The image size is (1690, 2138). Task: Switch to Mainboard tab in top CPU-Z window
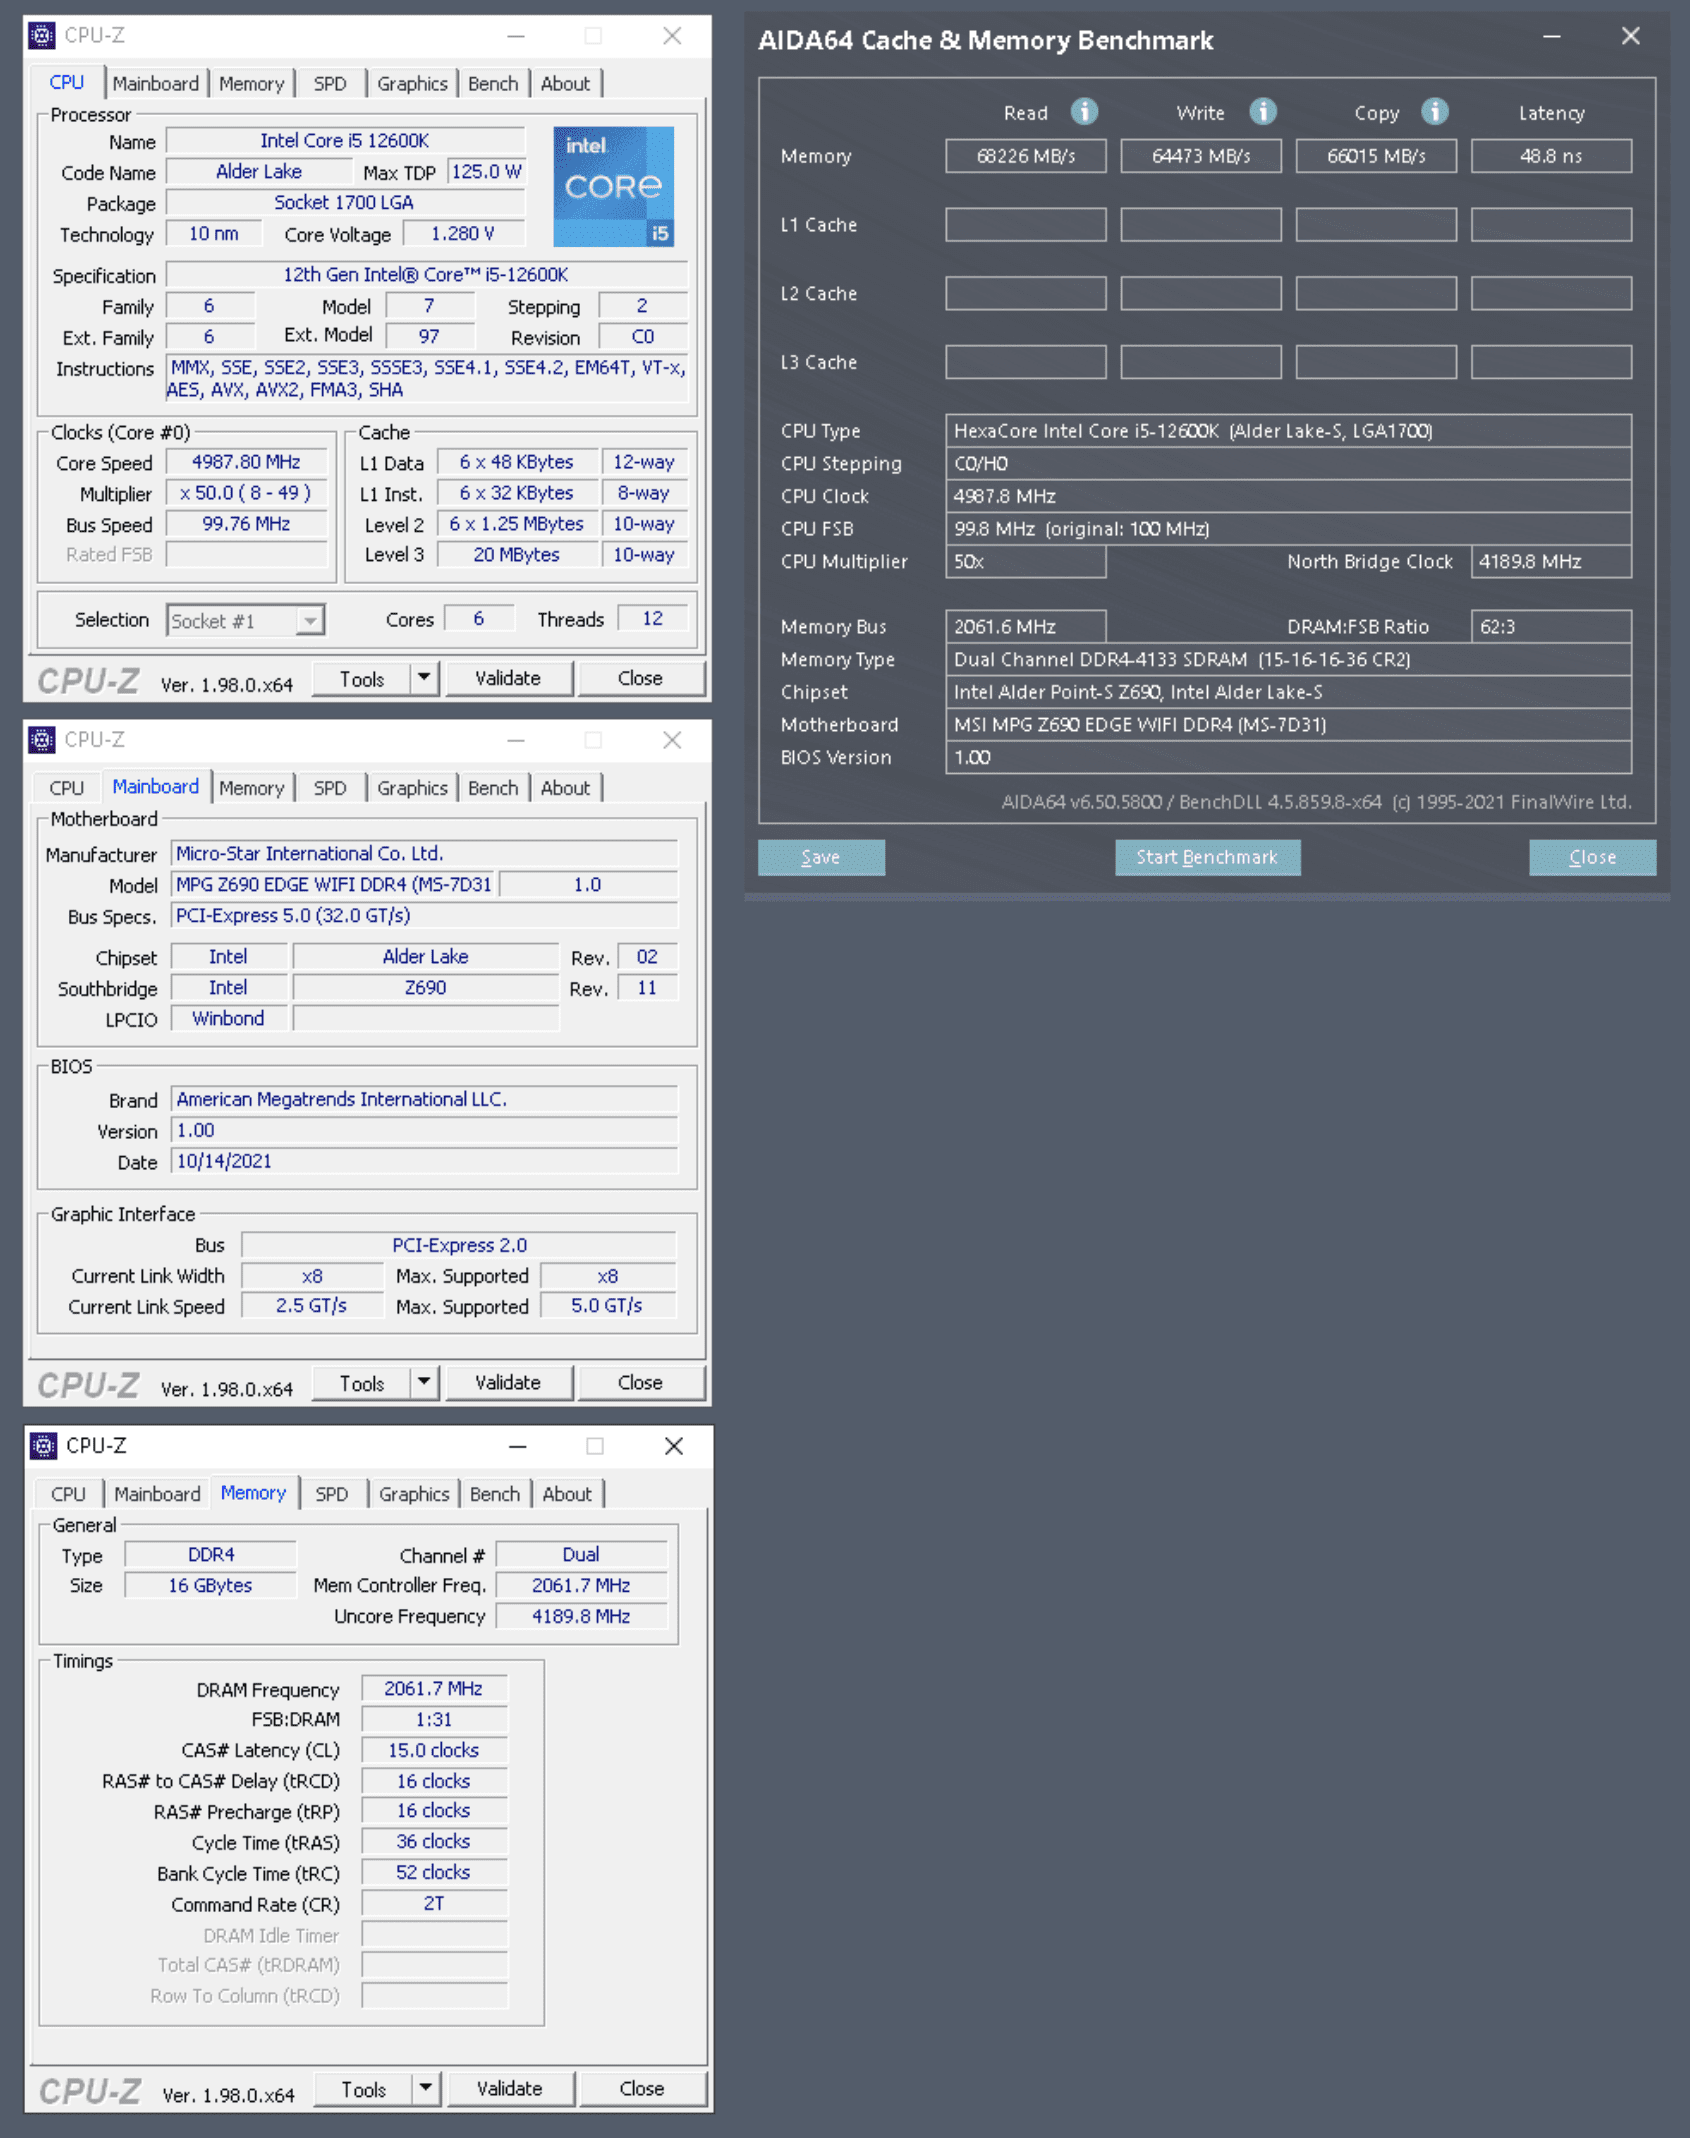[155, 84]
